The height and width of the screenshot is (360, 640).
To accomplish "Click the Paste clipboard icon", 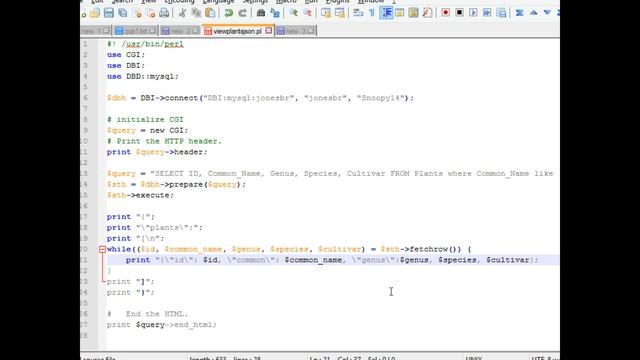I will [210, 13].
